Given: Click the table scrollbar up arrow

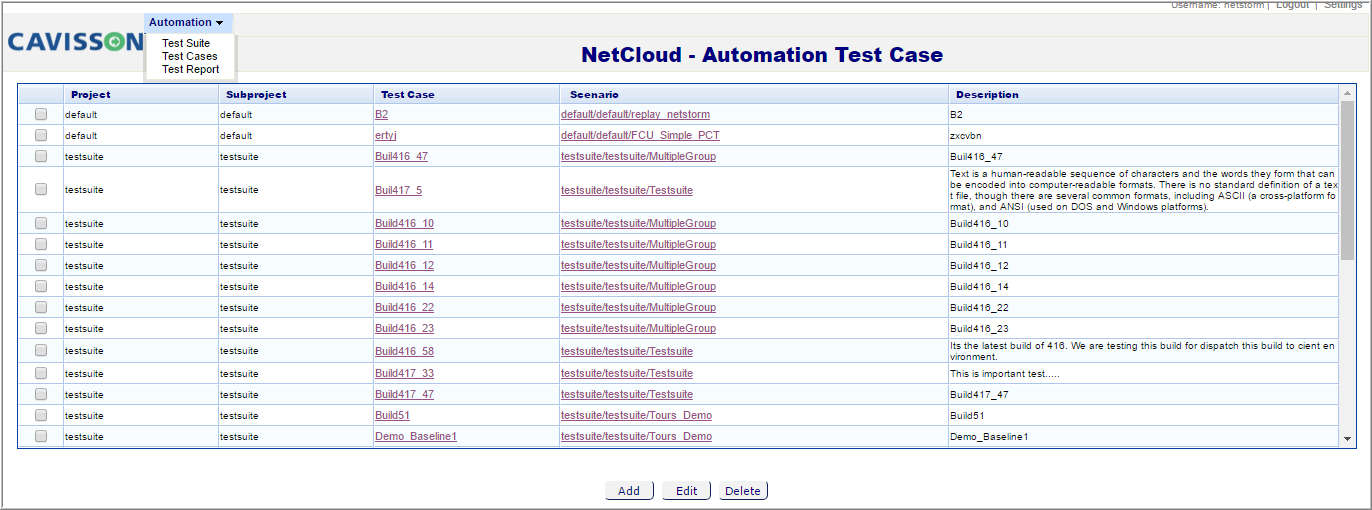Looking at the screenshot, I should tap(1347, 93).
